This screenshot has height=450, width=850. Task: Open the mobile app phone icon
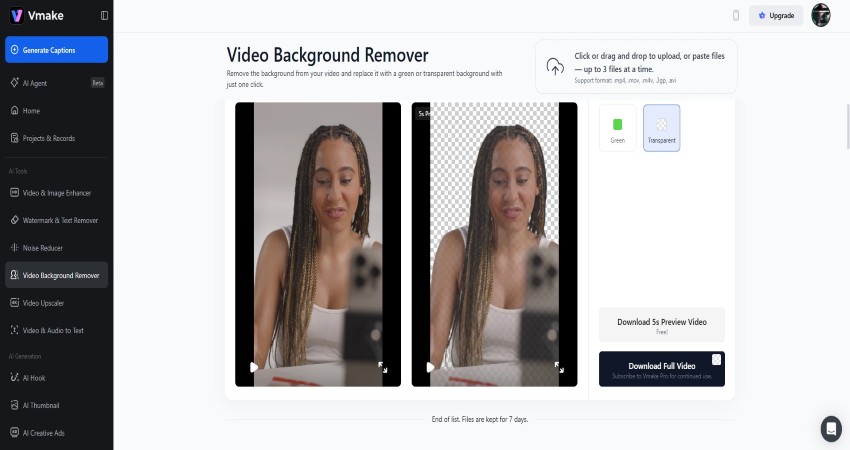pyautogui.click(x=736, y=15)
